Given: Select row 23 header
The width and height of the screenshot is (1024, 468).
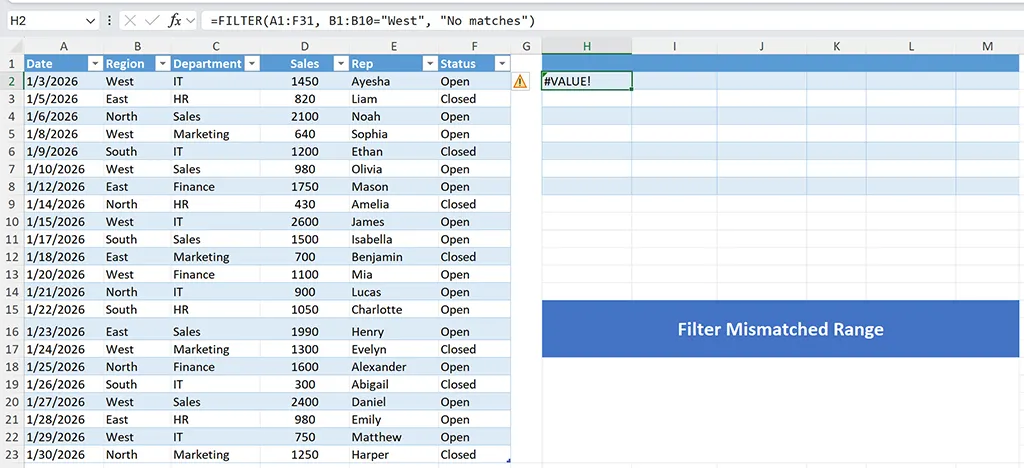Looking at the screenshot, I should click(x=12, y=454).
